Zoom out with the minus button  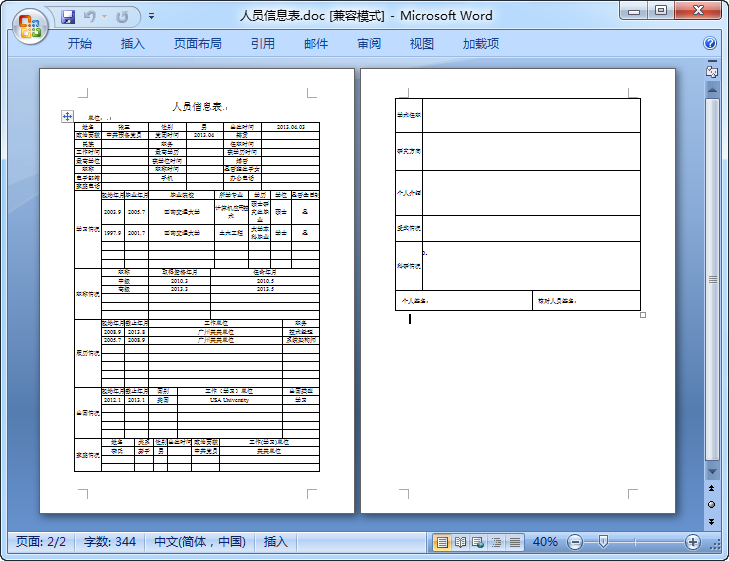pos(575,542)
